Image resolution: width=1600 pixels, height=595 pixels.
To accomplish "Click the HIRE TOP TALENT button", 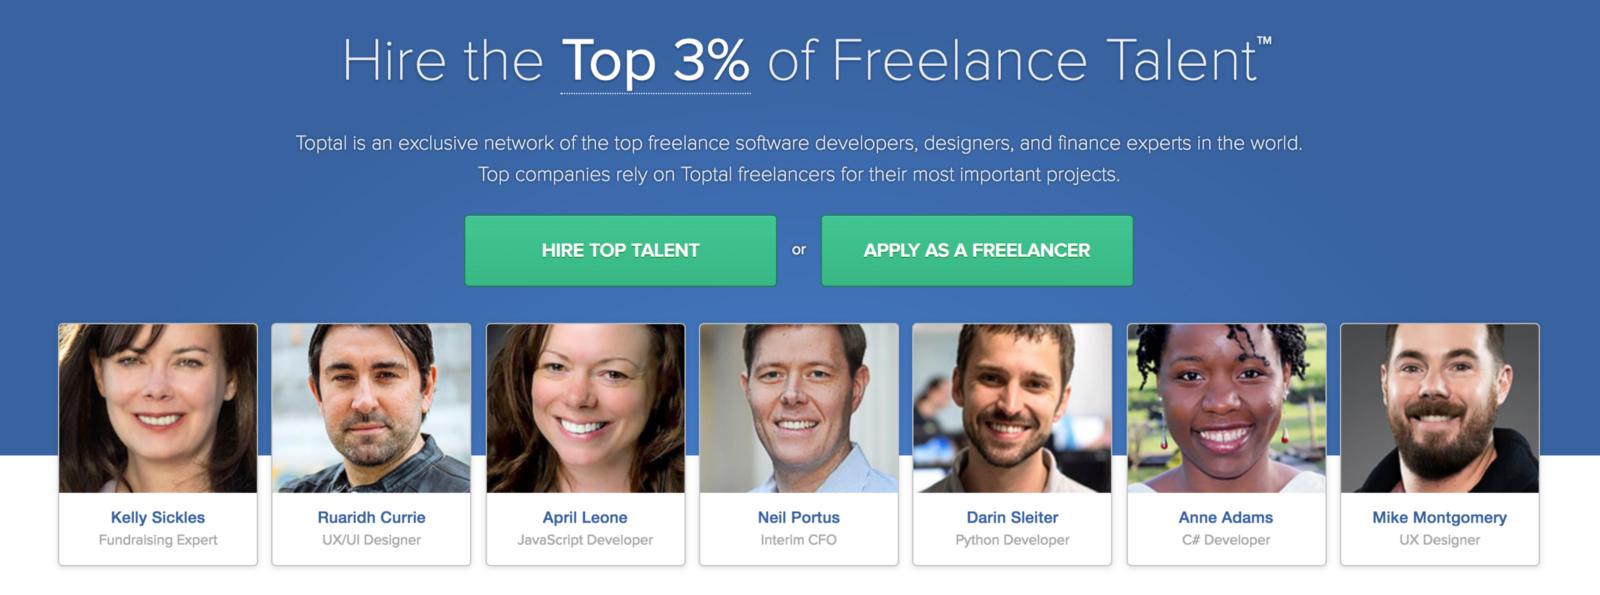I will tap(620, 251).
